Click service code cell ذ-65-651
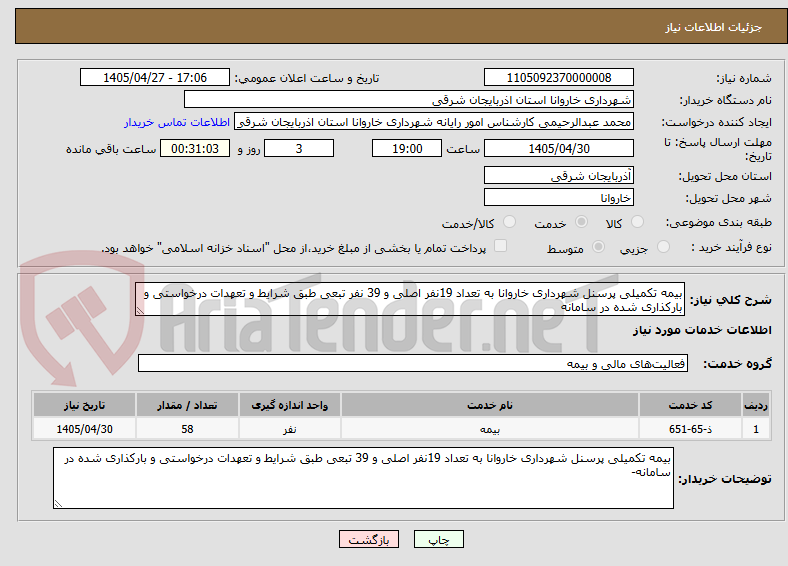 coord(691,429)
